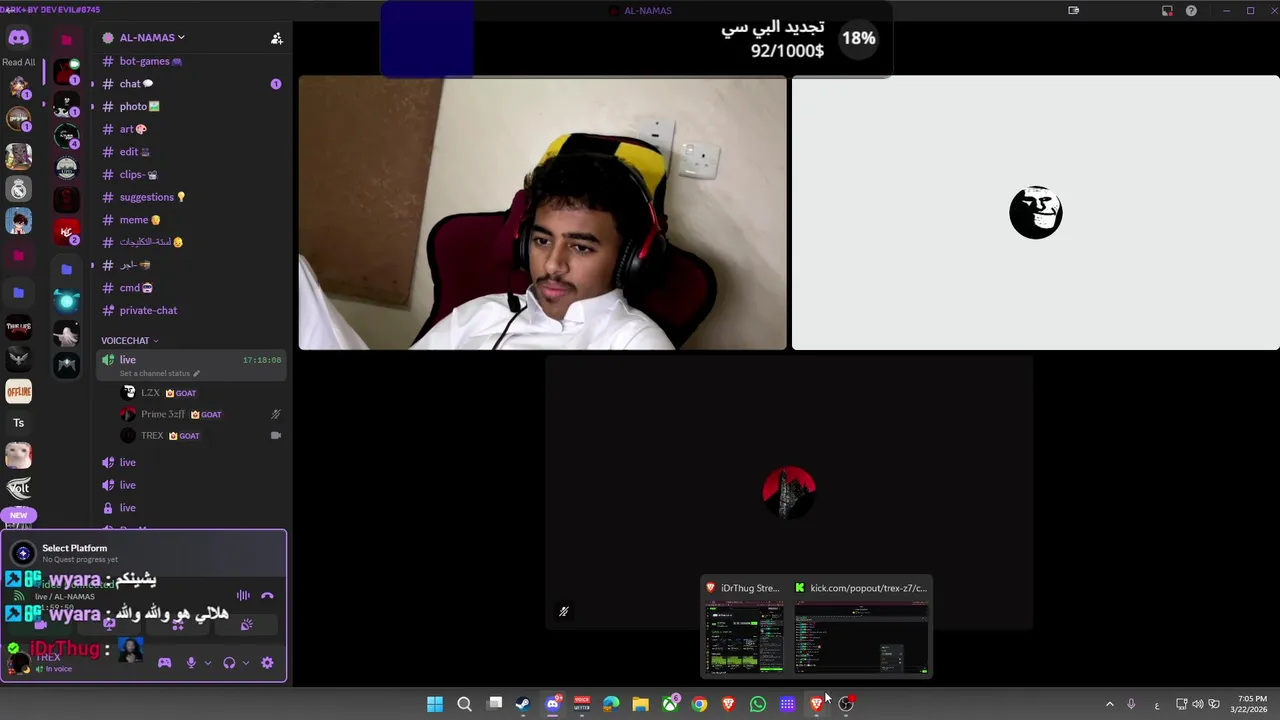
Task: Focus the webcam video tile
Action: click(542, 213)
